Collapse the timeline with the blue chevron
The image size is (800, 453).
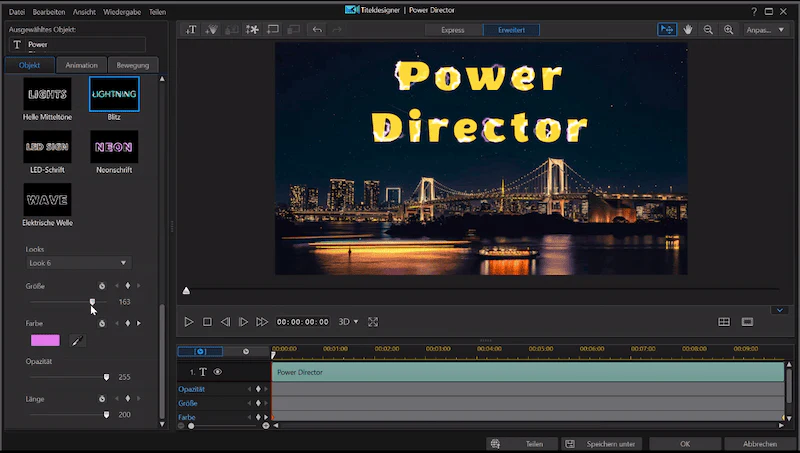coord(780,310)
